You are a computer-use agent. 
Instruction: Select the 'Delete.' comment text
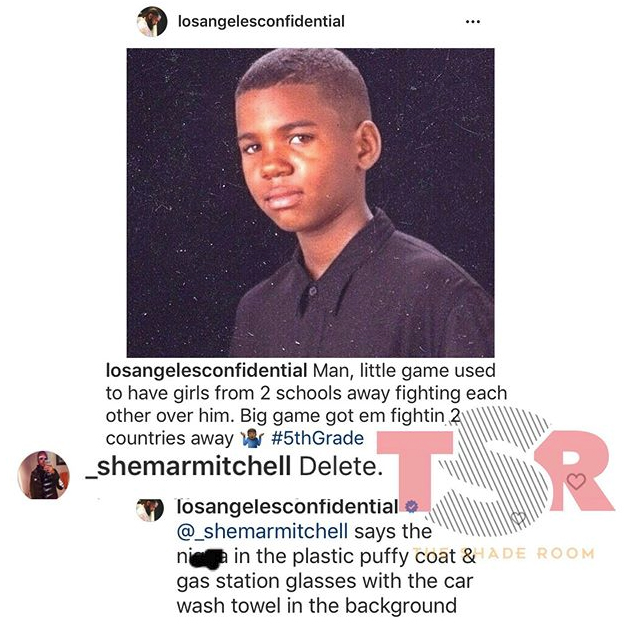tap(341, 466)
